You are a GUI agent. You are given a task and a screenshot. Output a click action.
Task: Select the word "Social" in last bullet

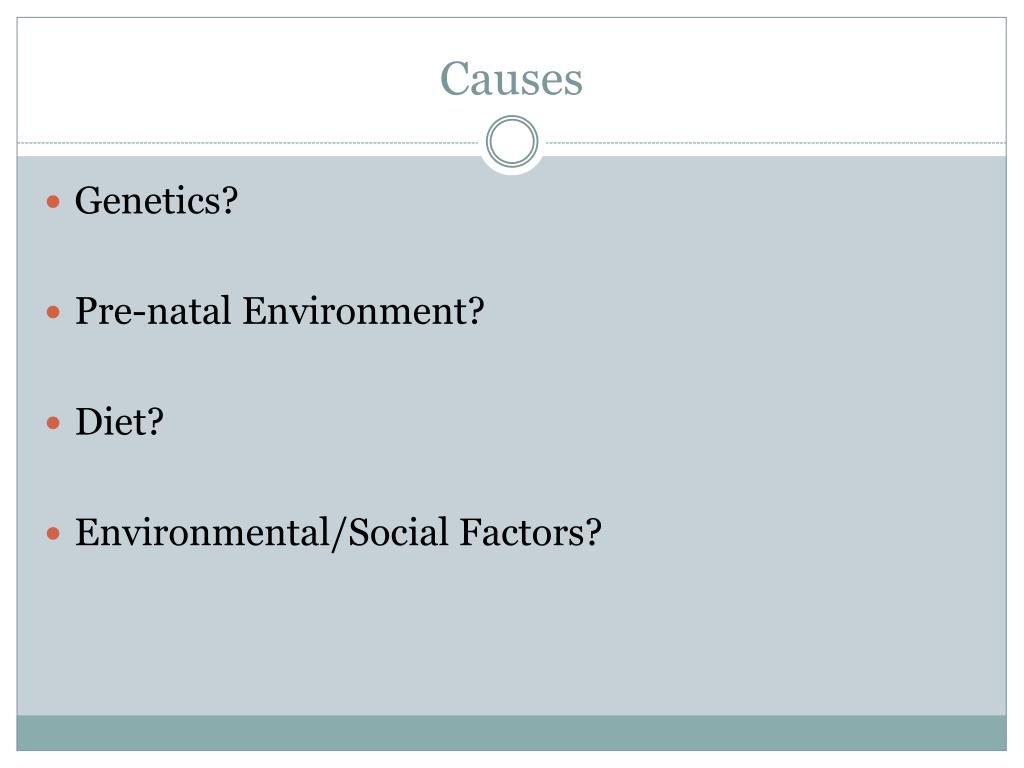pos(398,532)
